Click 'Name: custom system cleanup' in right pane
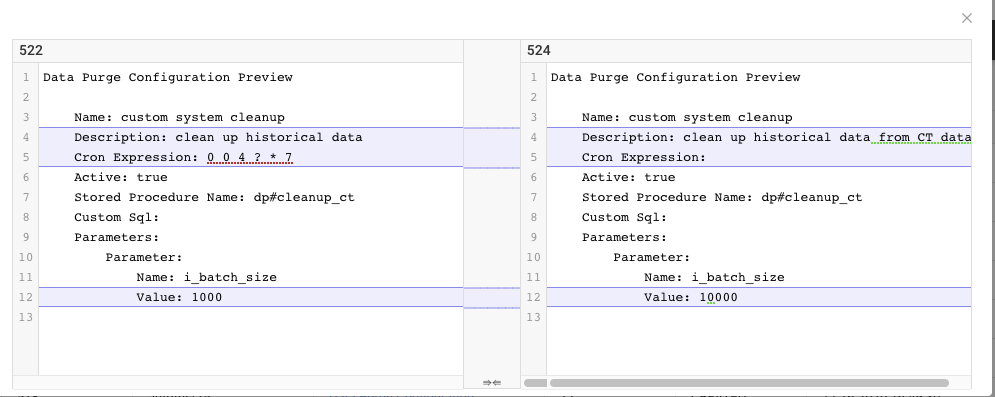The height and width of the screenshot is (397, 995). [687, 117]
